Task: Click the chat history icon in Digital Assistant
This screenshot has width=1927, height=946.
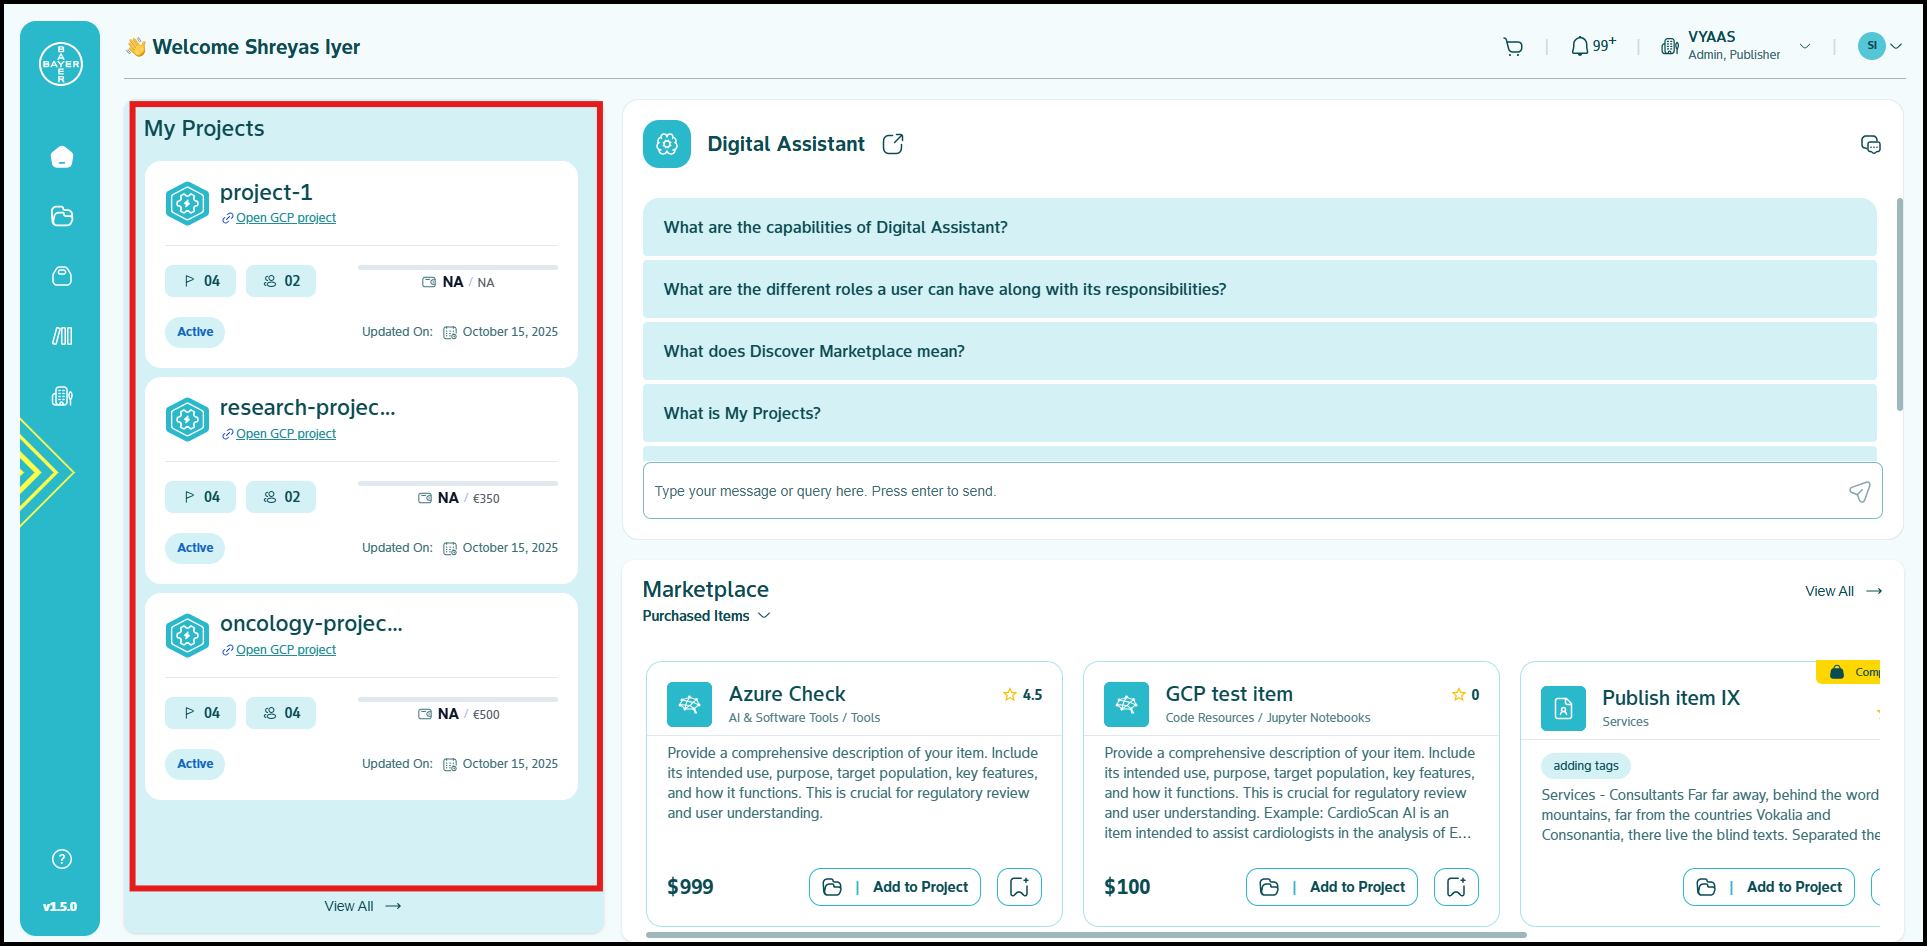Action: (1870, 144)
